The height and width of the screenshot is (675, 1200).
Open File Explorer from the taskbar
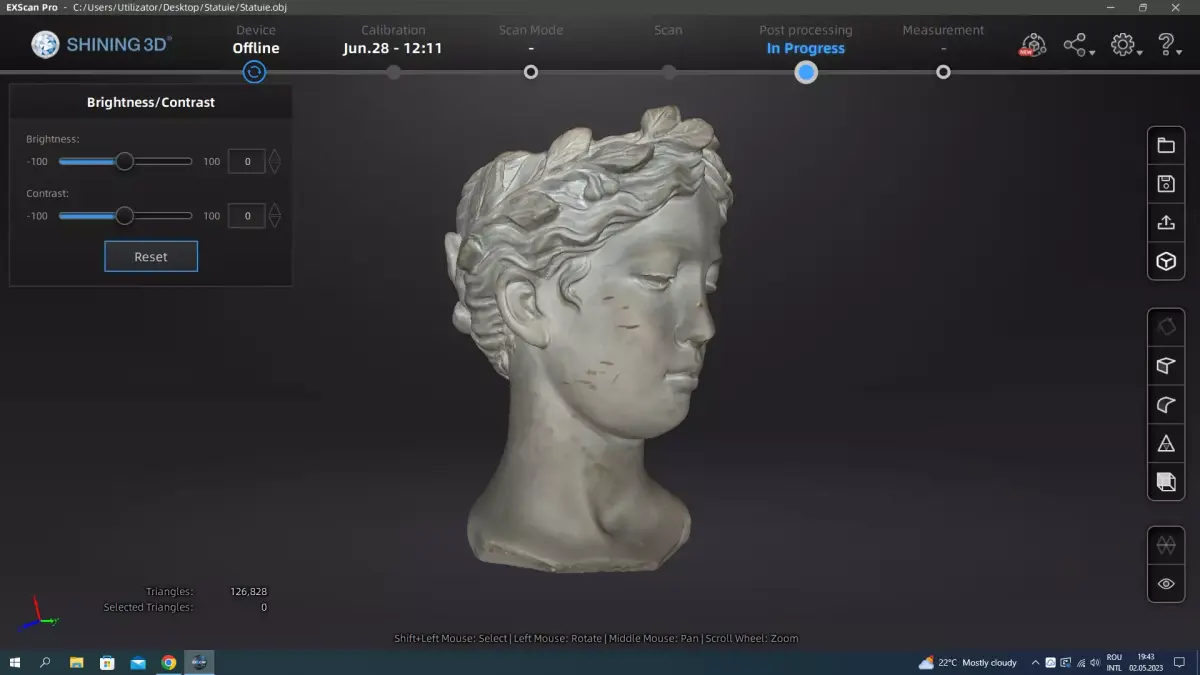click(x=77, y=662)
